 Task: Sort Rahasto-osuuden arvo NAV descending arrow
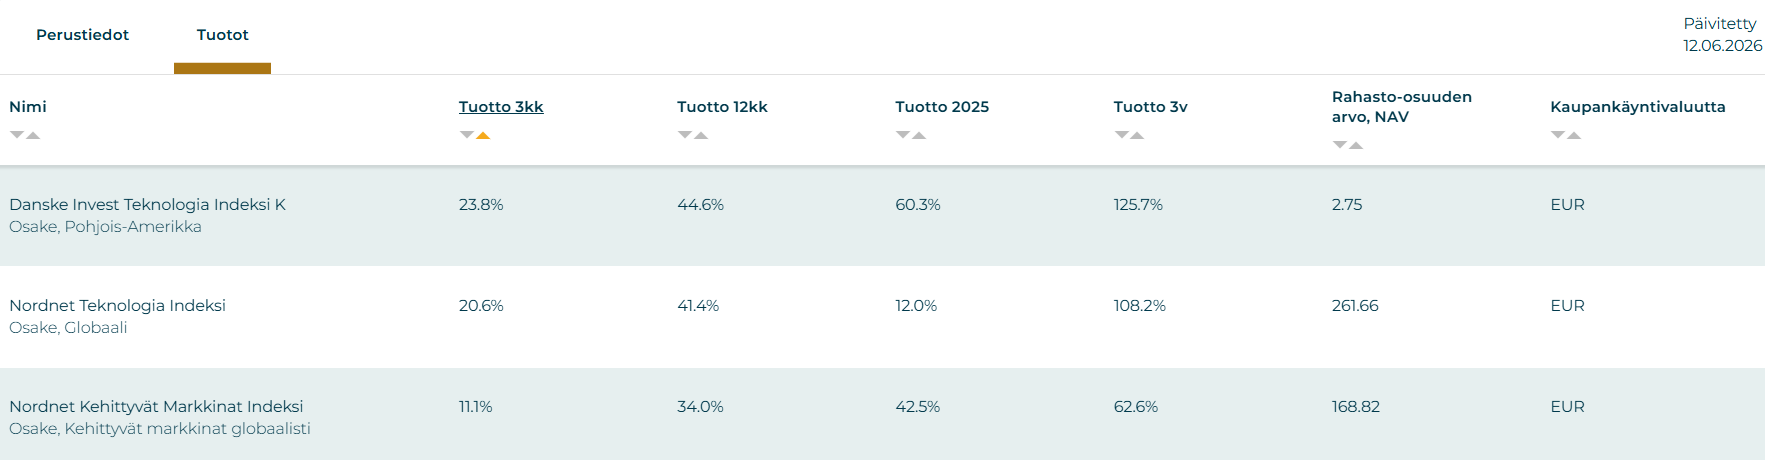[1340, 145]
